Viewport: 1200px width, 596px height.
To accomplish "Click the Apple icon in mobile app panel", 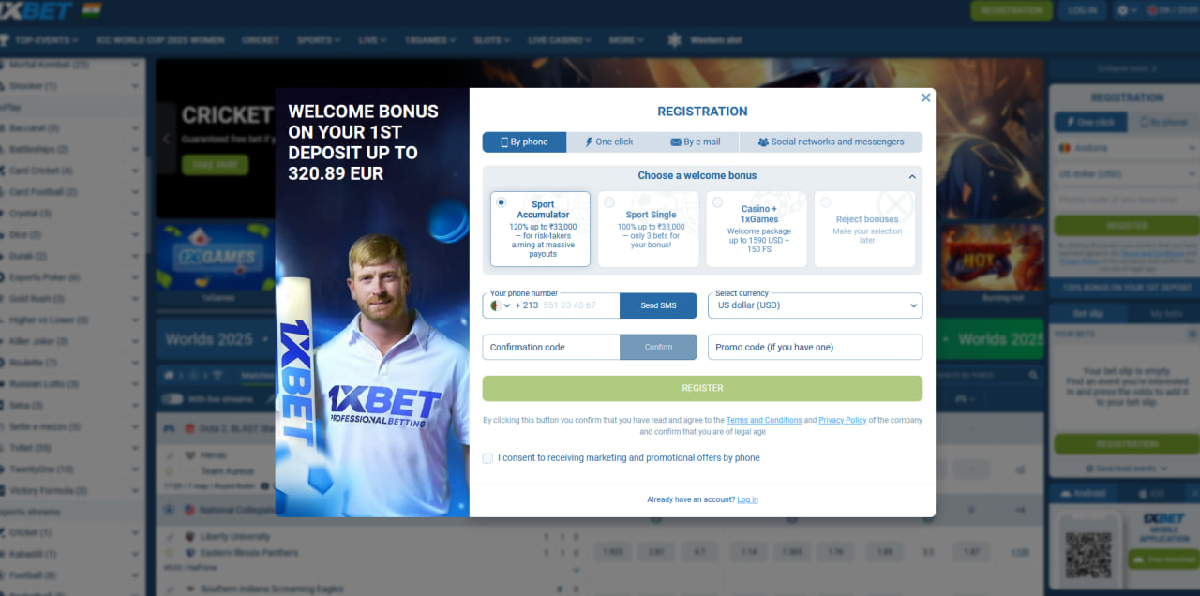I will tap(1143, 493).
